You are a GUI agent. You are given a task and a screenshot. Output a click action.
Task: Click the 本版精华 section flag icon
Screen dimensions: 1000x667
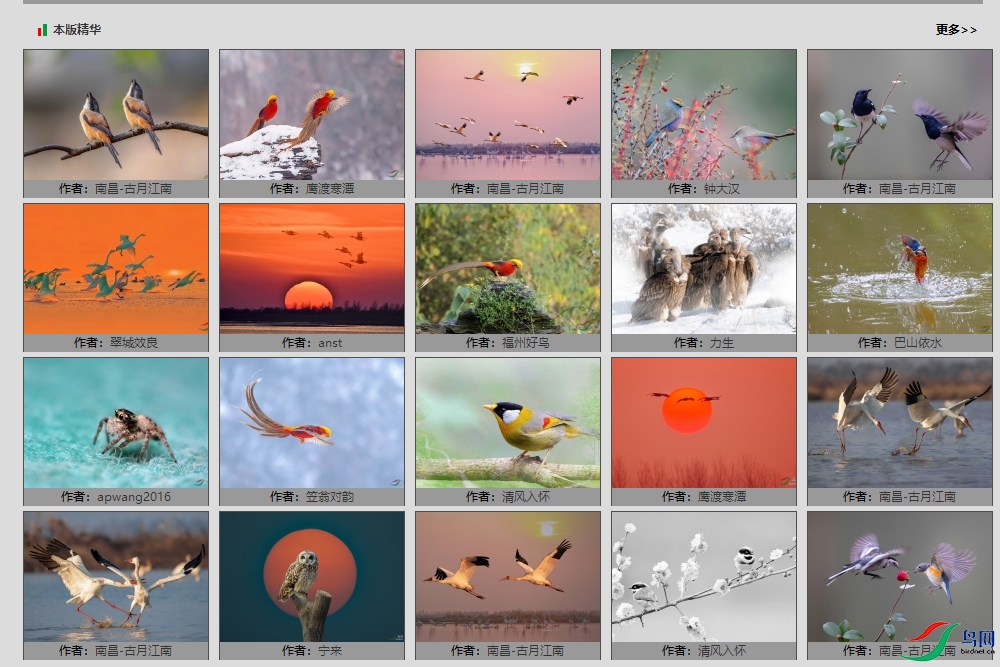coord(42,30)
